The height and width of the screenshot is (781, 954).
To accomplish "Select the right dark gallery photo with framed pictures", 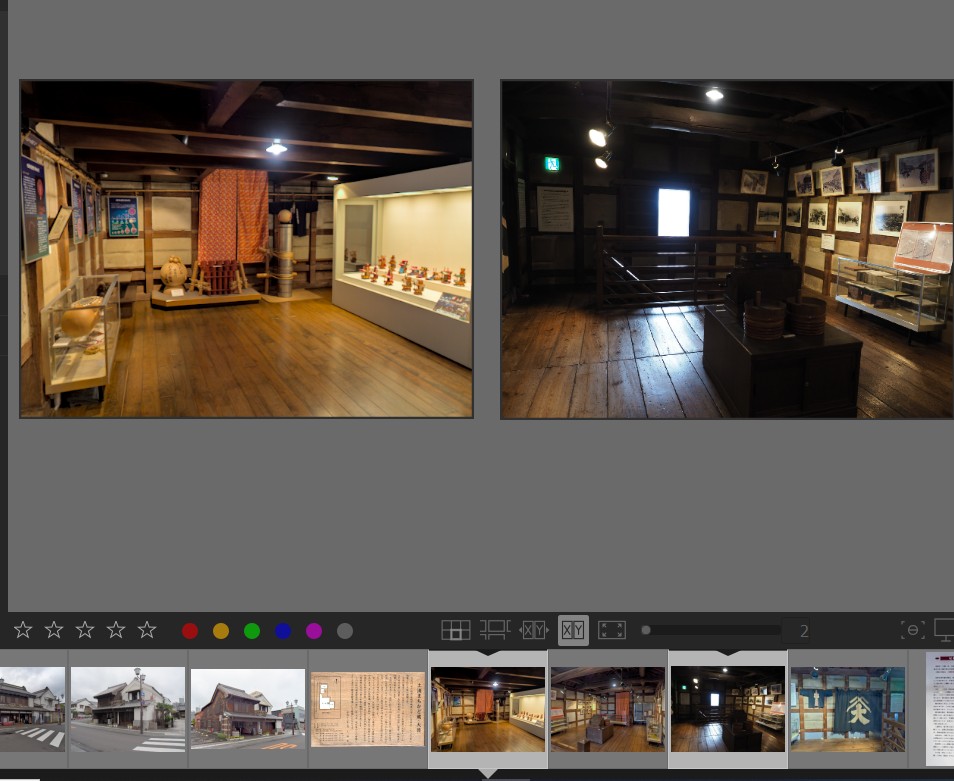I will (x=727, y=249).
